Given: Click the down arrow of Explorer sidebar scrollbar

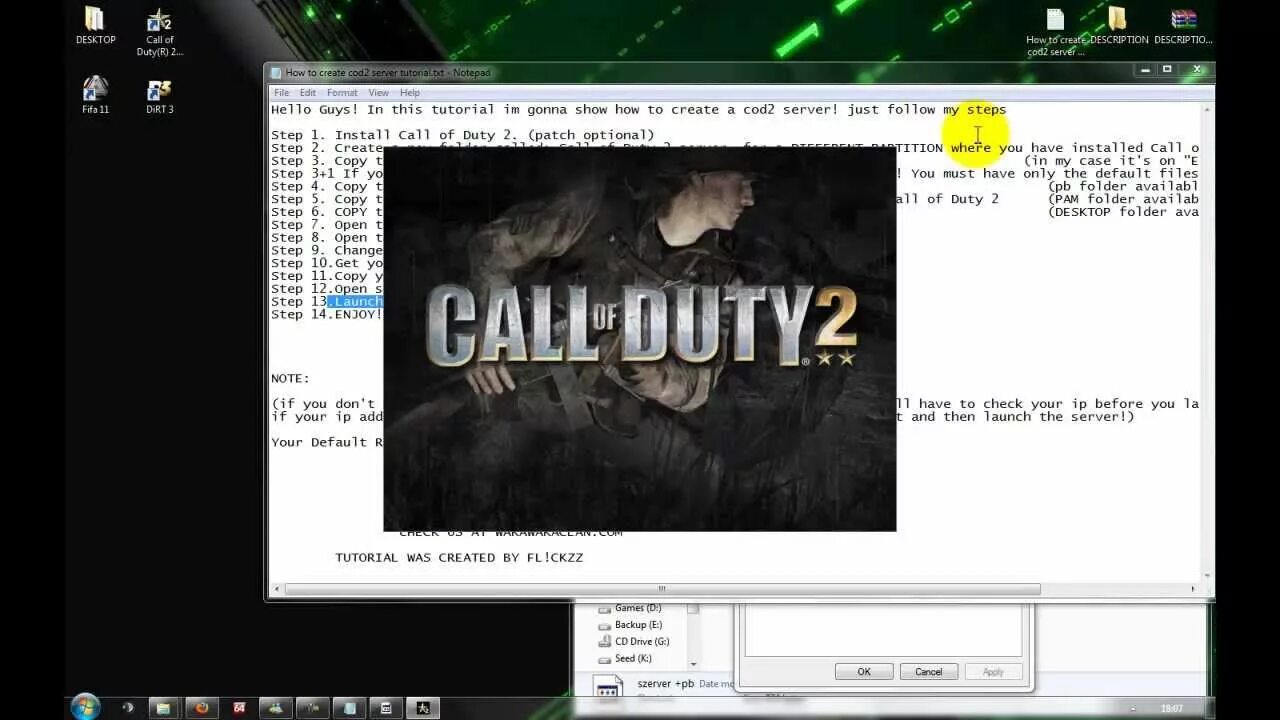Looking at the screenshot, I should pyautogui.click(x=693, y=664).
